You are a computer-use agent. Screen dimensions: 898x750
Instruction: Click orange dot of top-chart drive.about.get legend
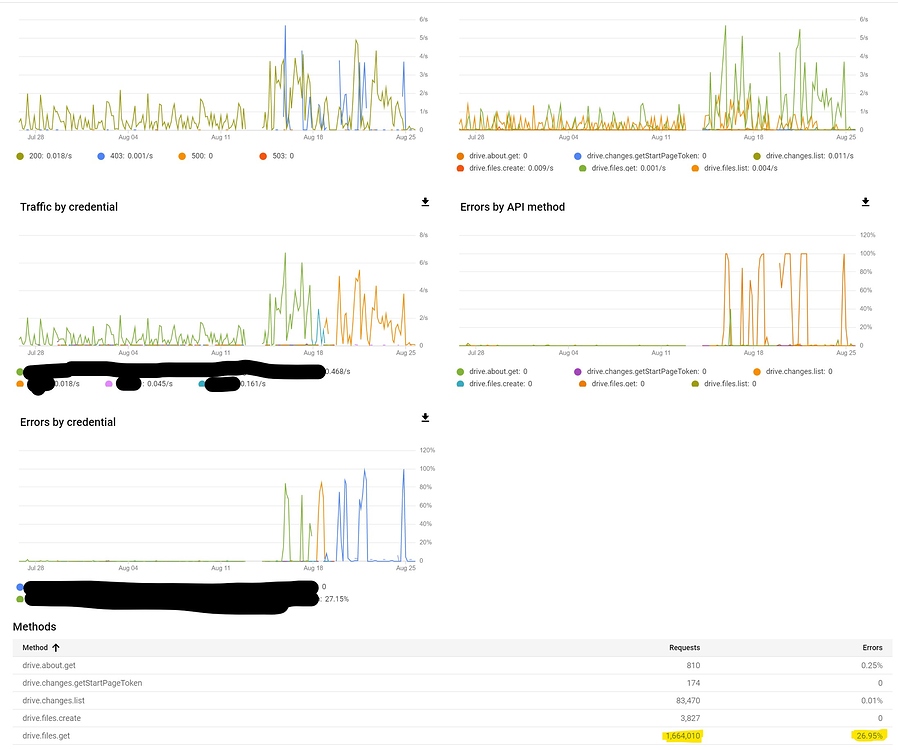click(460, 156)
